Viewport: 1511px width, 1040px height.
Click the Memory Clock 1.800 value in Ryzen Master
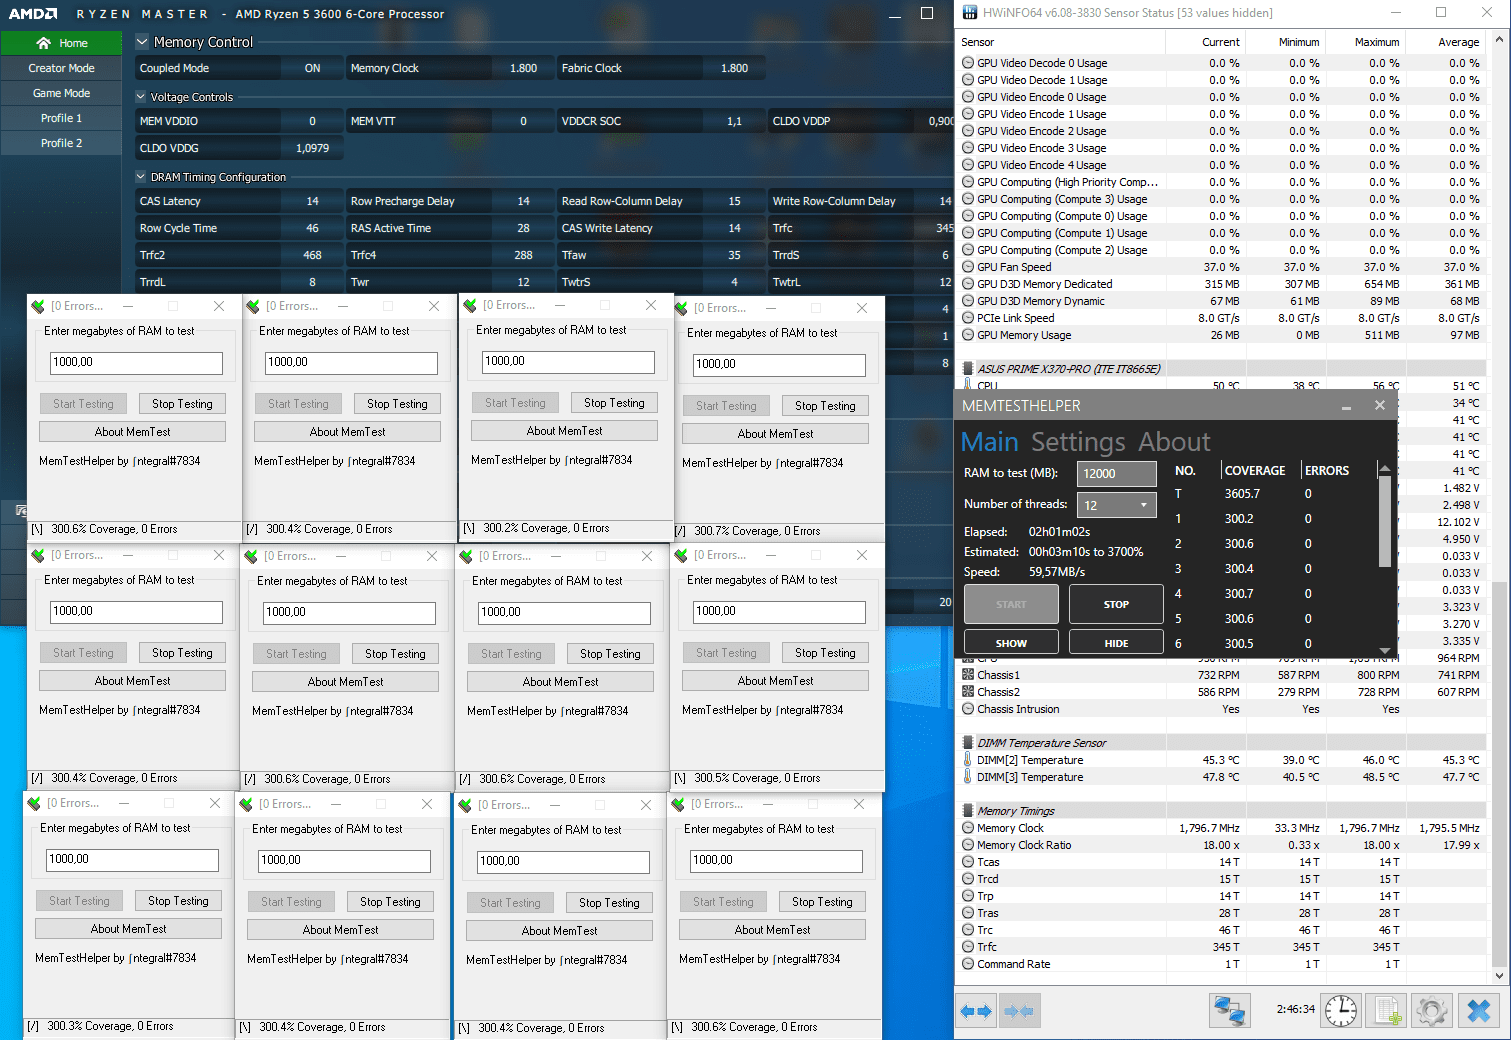523,68
